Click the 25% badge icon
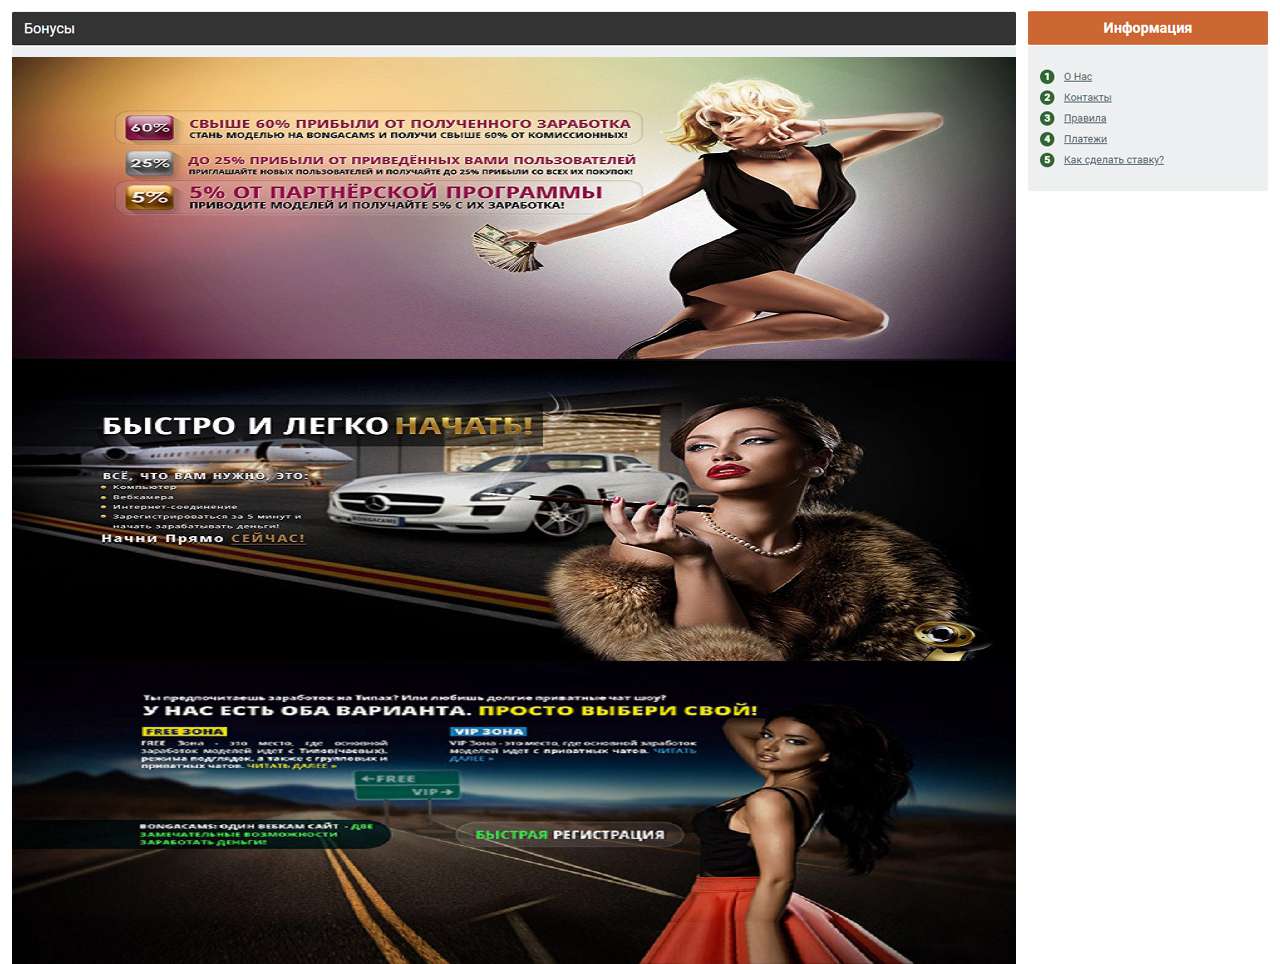 pos(150,163)
